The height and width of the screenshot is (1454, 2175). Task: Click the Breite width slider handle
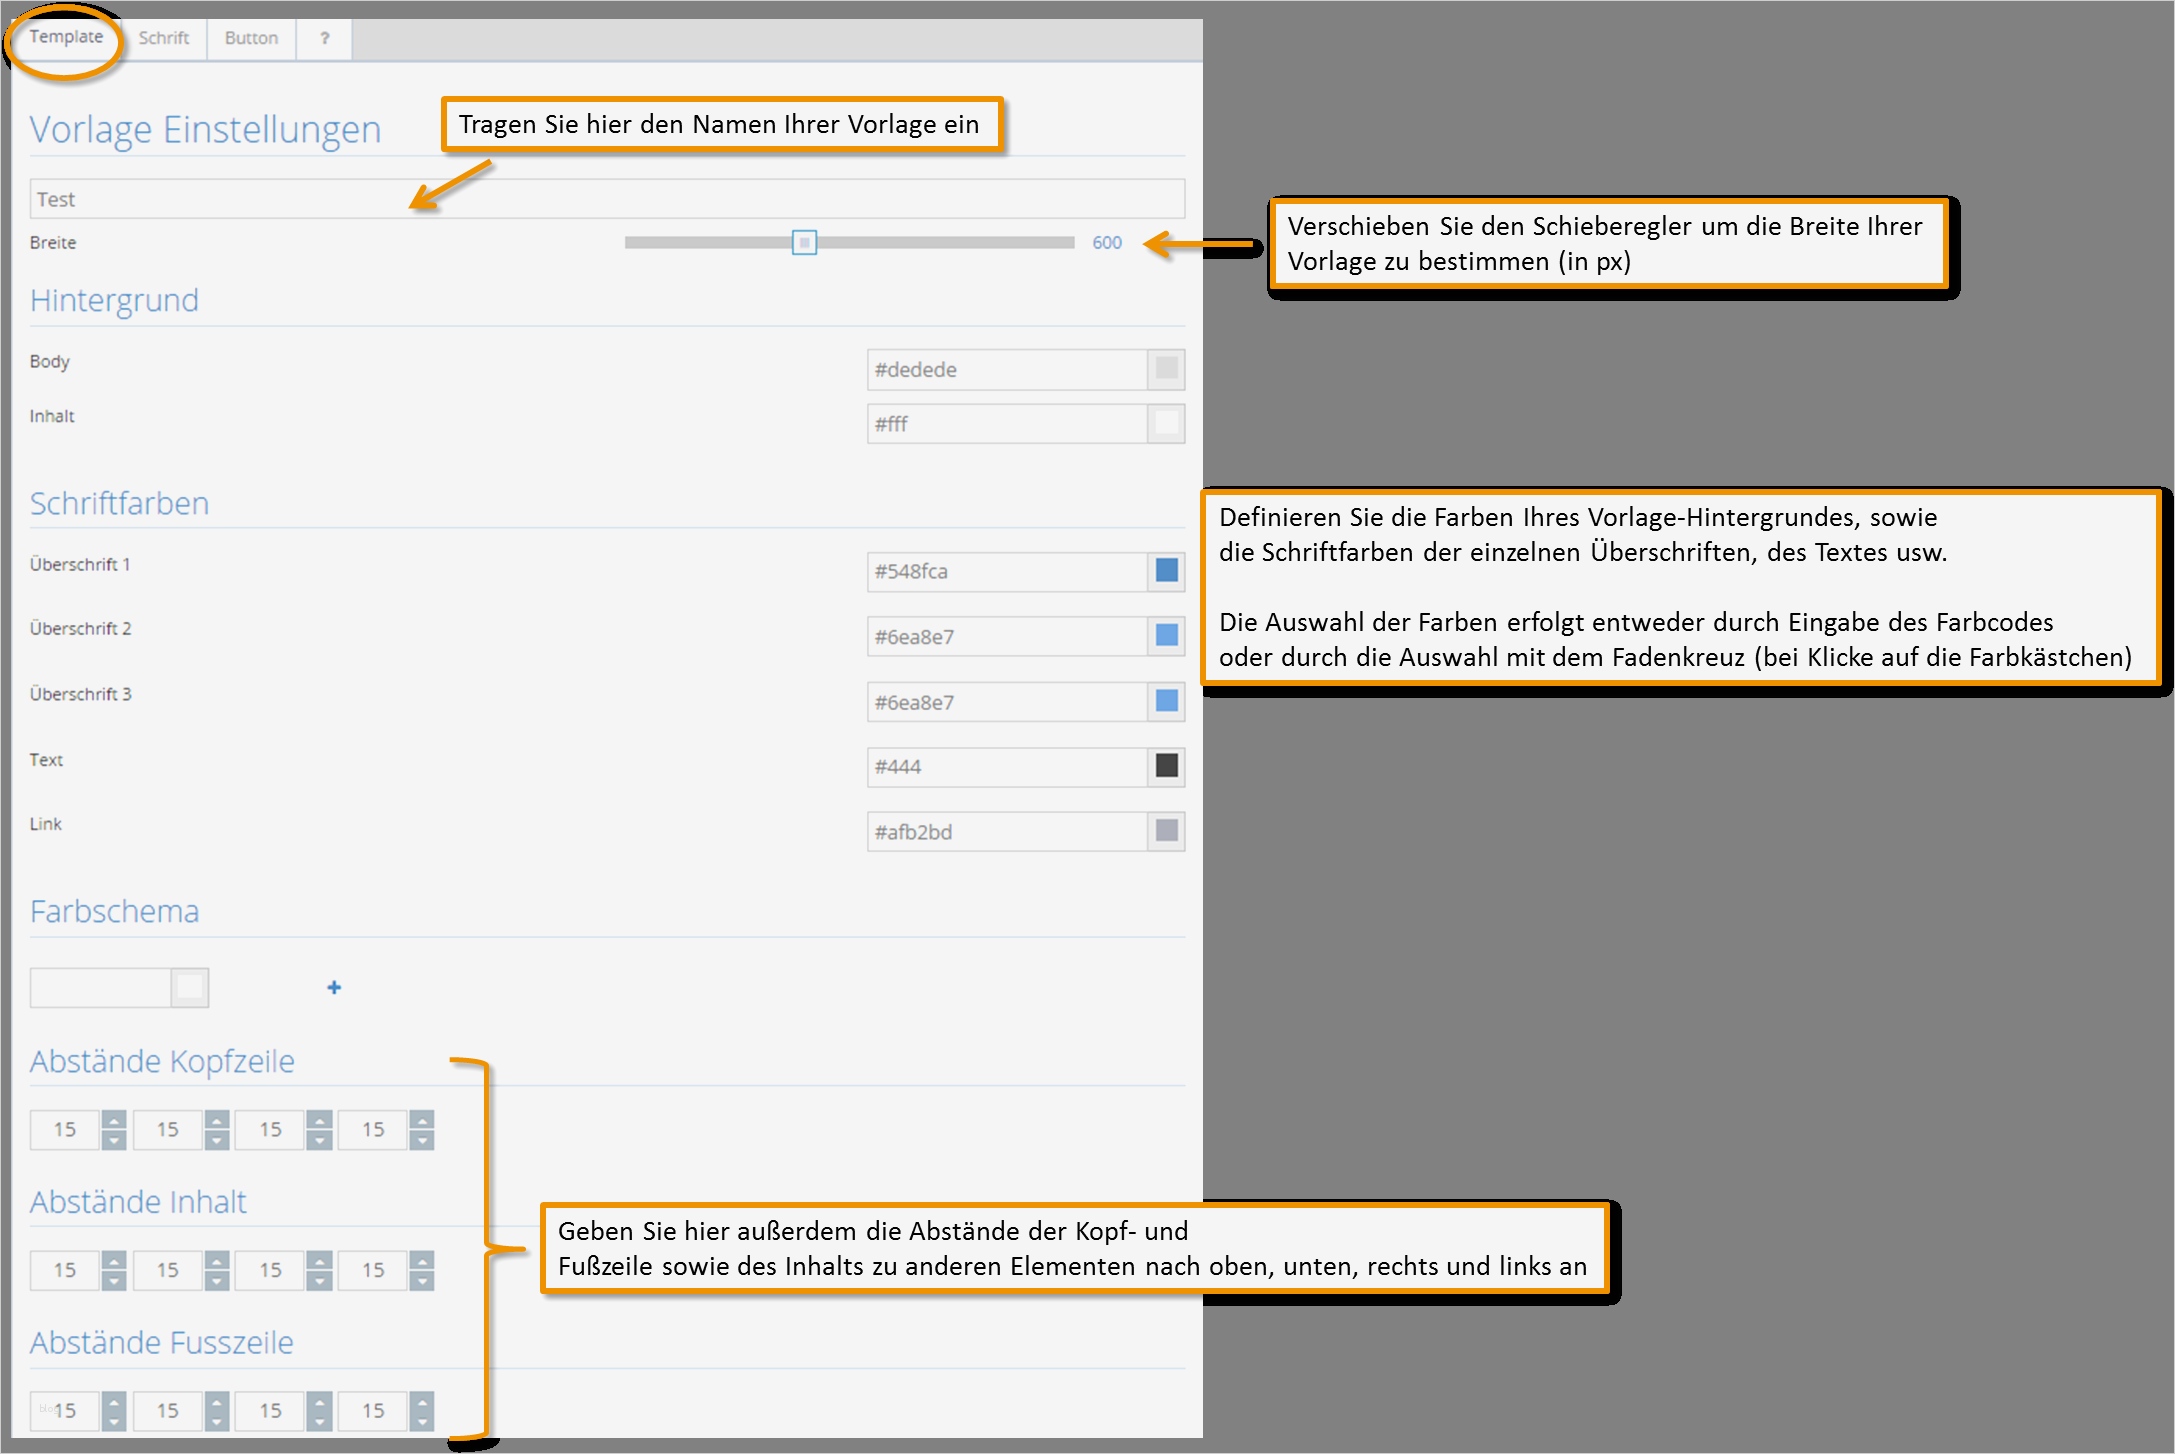coord(804,242)
